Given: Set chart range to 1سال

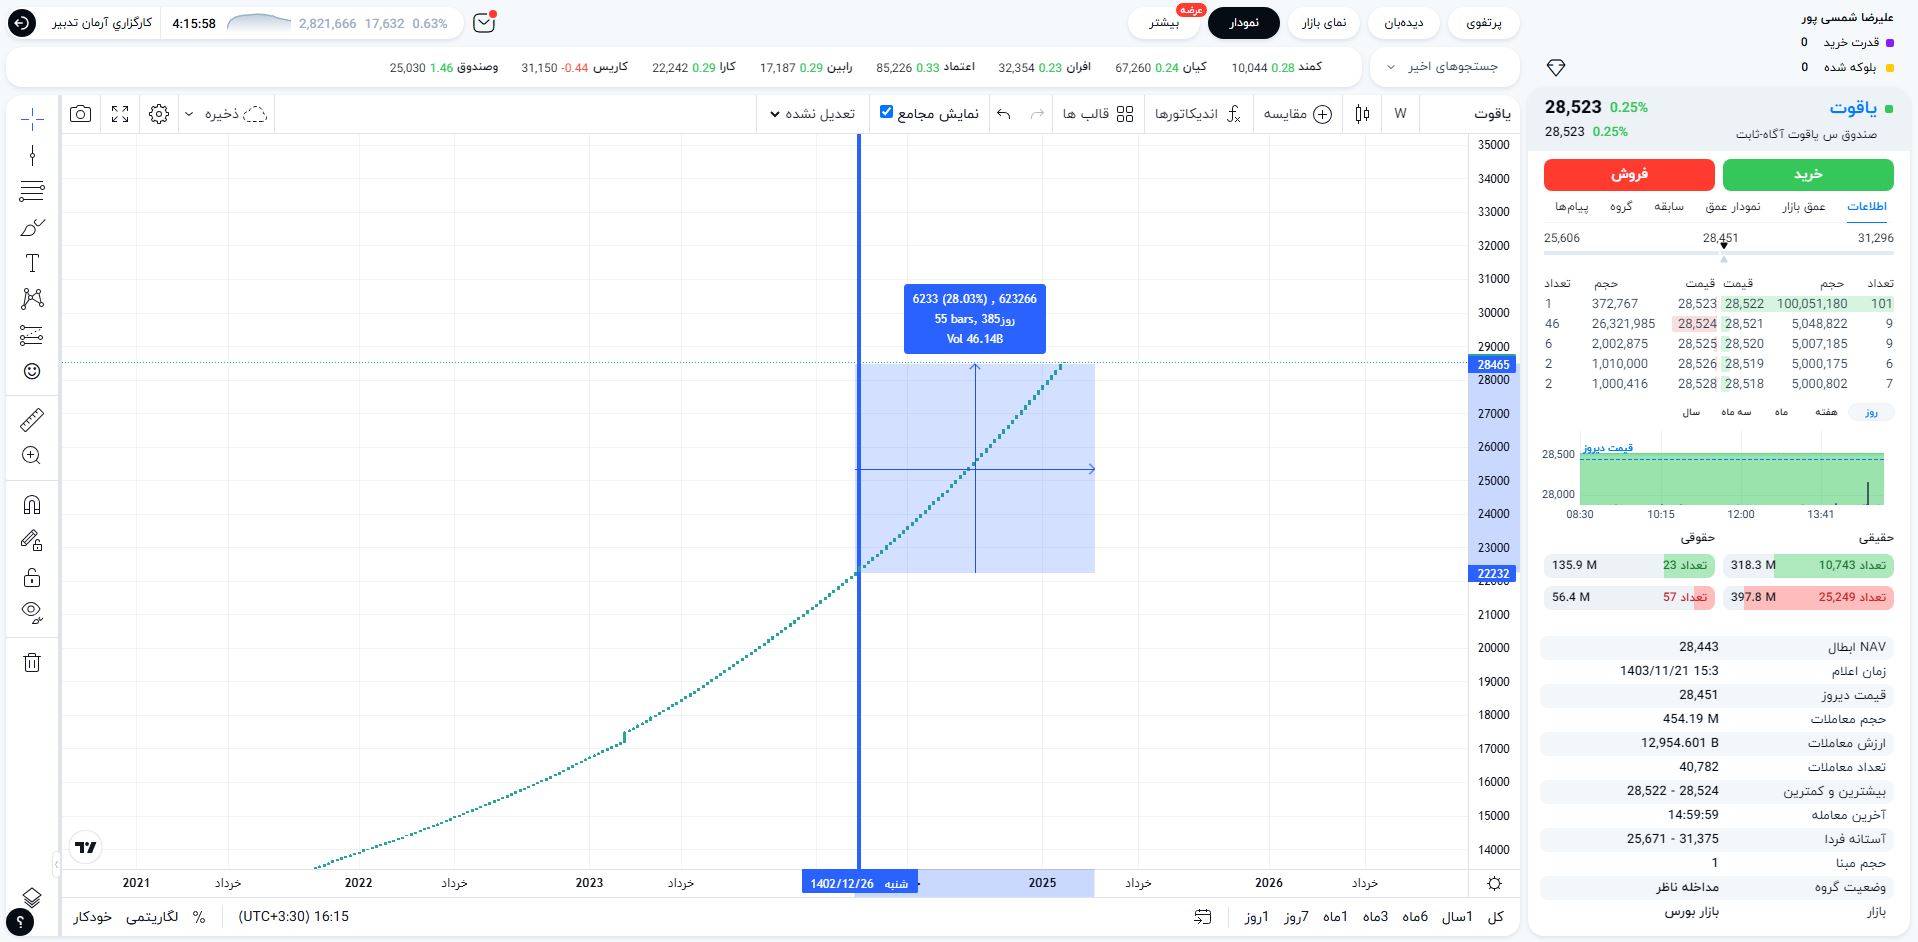Looking at the screenshot, I should coord(1457,916).
